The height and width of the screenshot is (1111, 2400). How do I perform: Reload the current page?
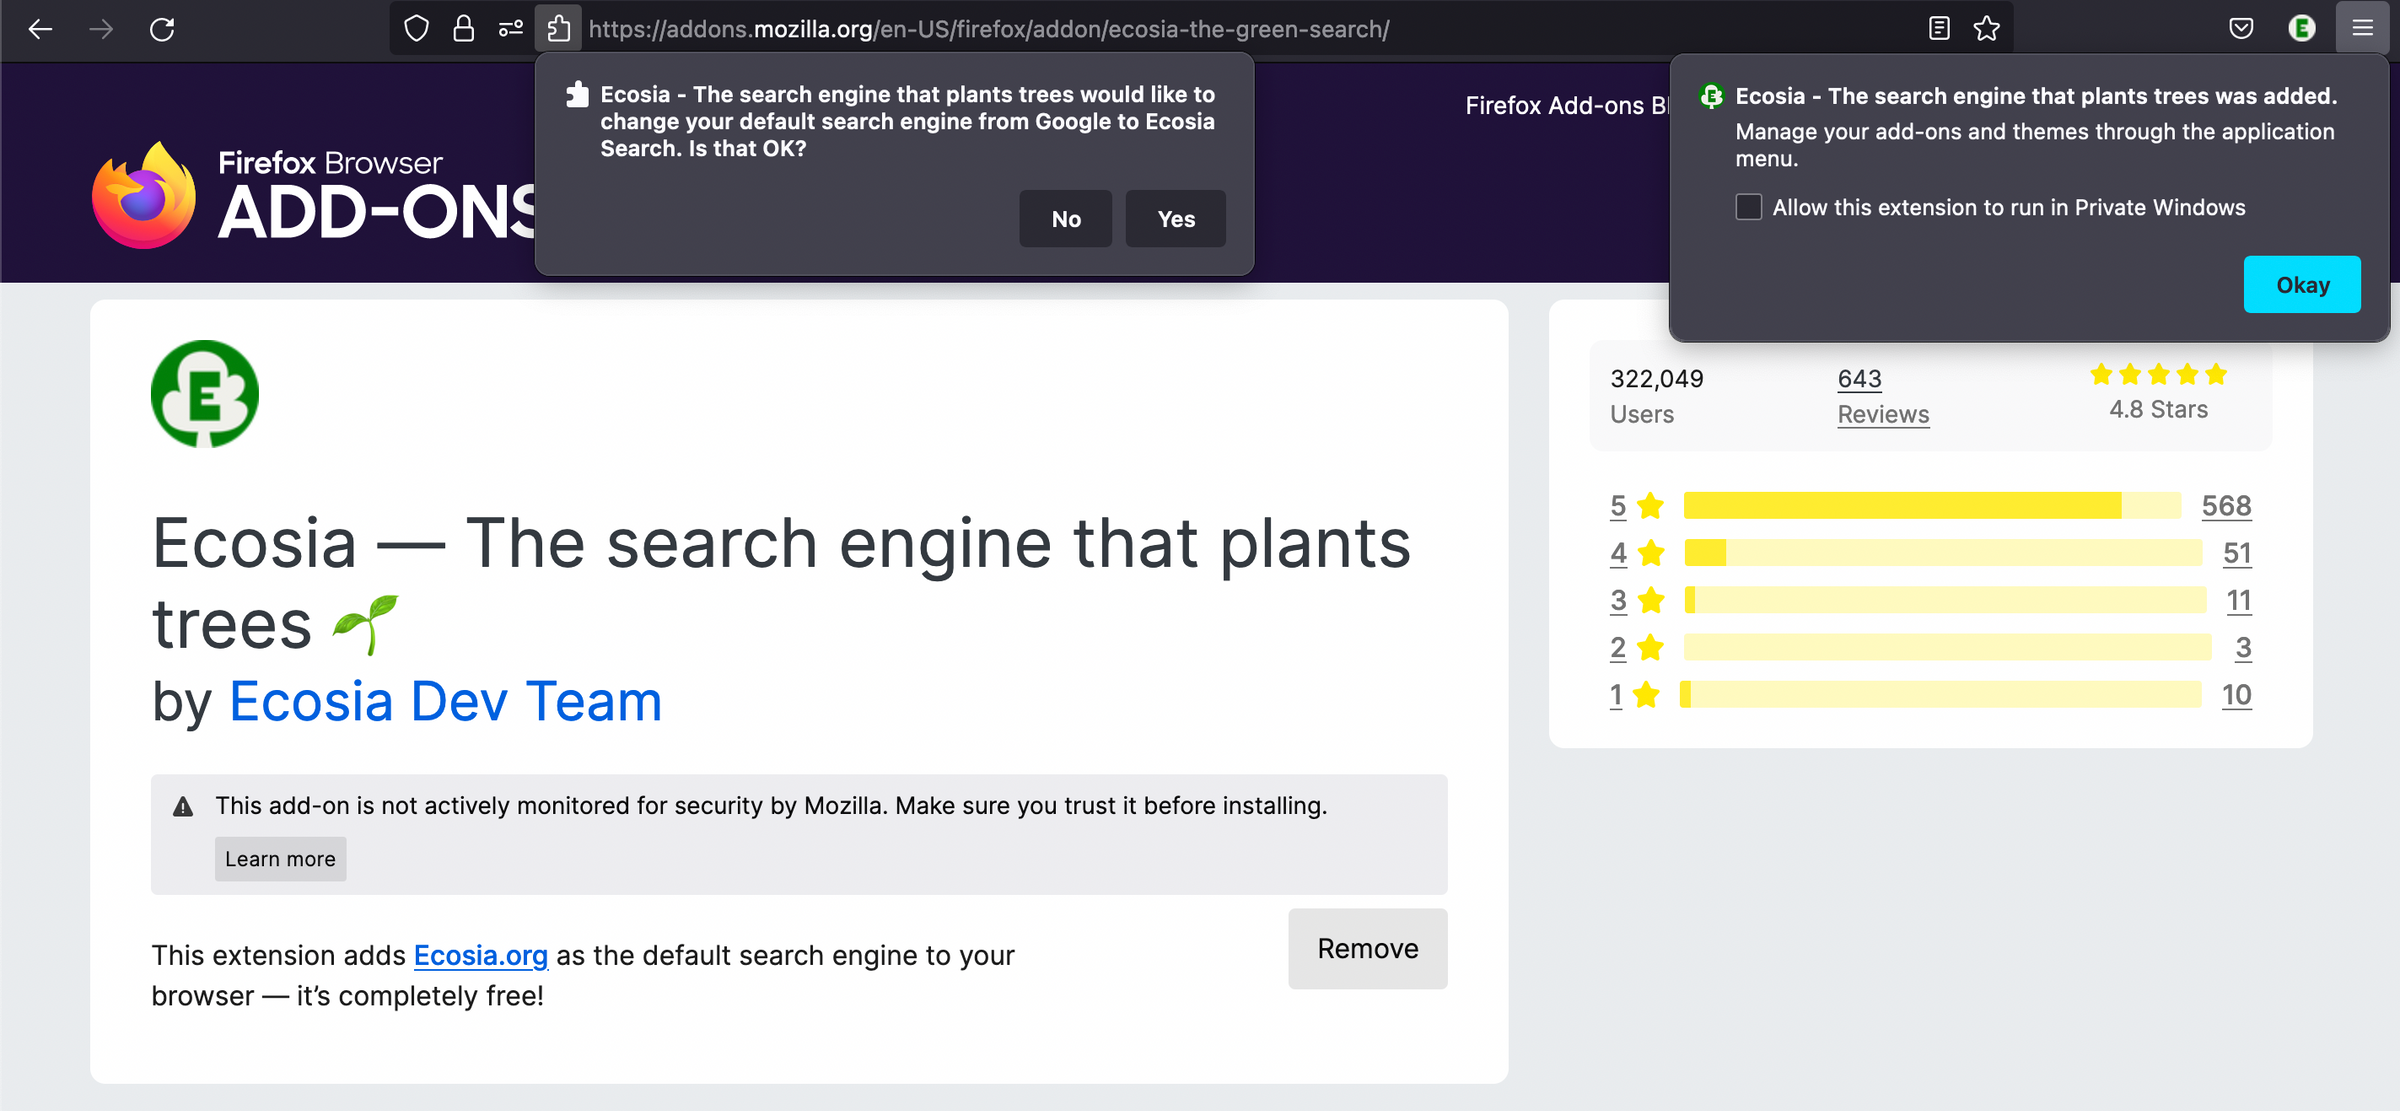pos(162,29)
